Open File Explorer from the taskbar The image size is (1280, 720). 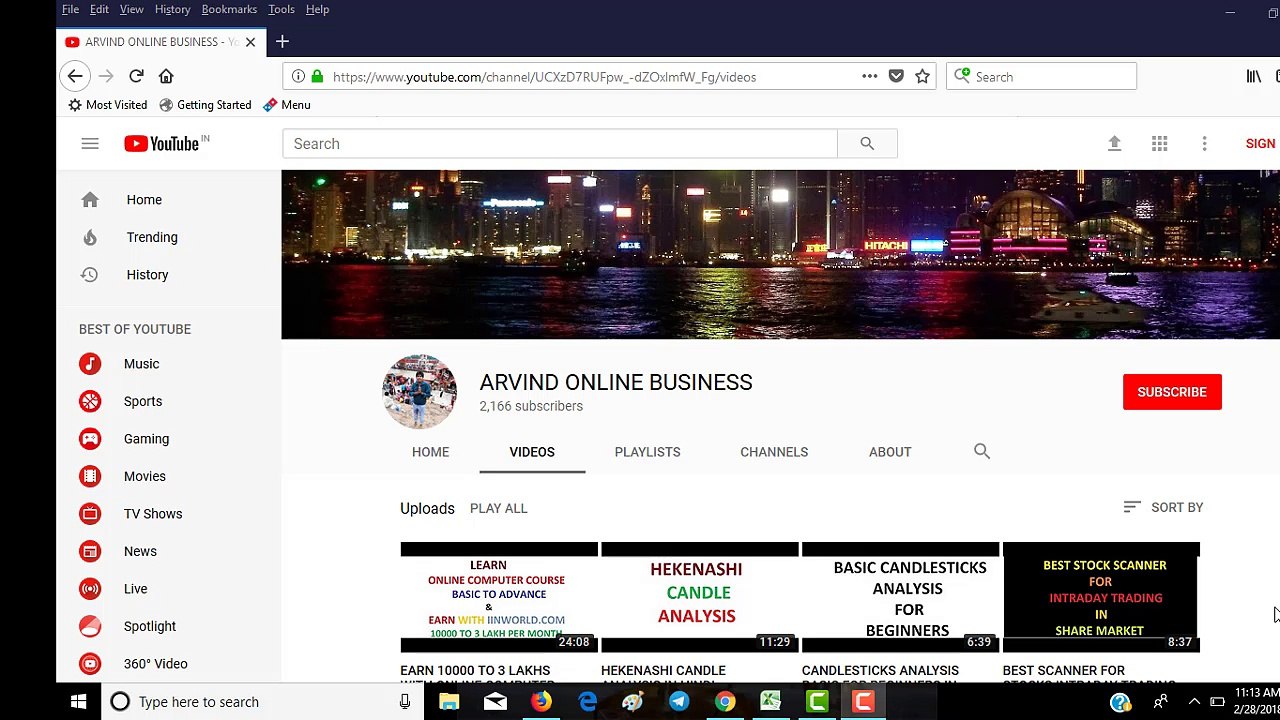tap(449, 702)
